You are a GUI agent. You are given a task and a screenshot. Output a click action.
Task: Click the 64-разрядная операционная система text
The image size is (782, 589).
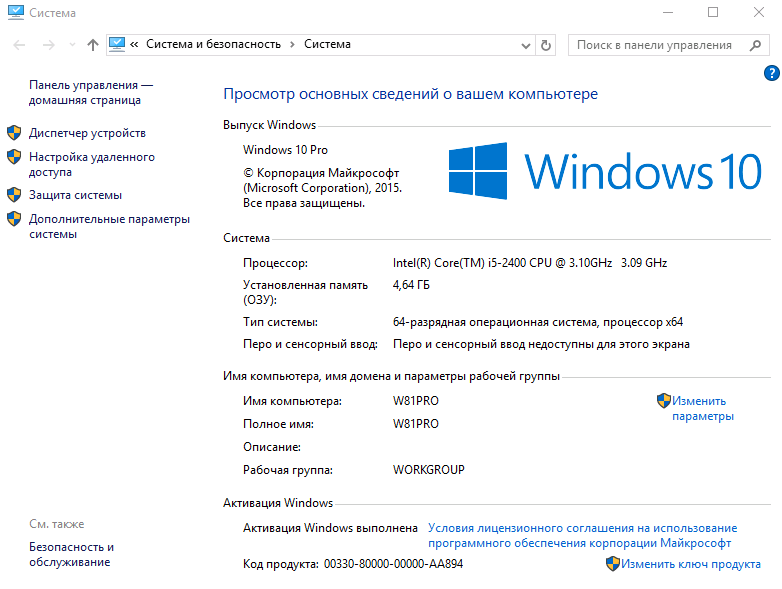coord(538,322)
